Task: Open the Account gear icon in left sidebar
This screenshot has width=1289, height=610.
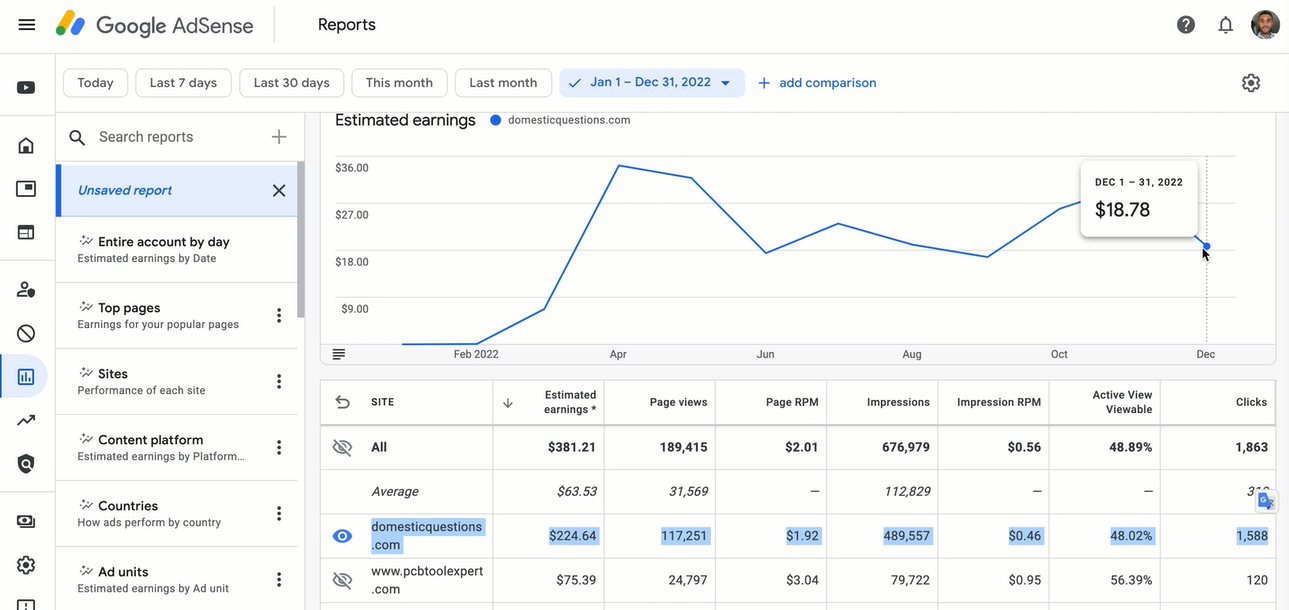Action: [x=26, y=565]
